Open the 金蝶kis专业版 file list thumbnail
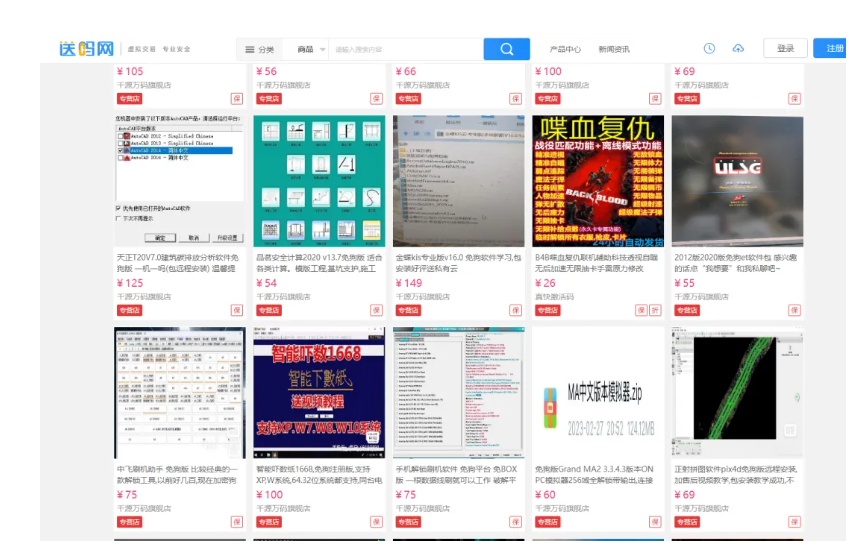 pyautogui.click(x=458, y=181)
